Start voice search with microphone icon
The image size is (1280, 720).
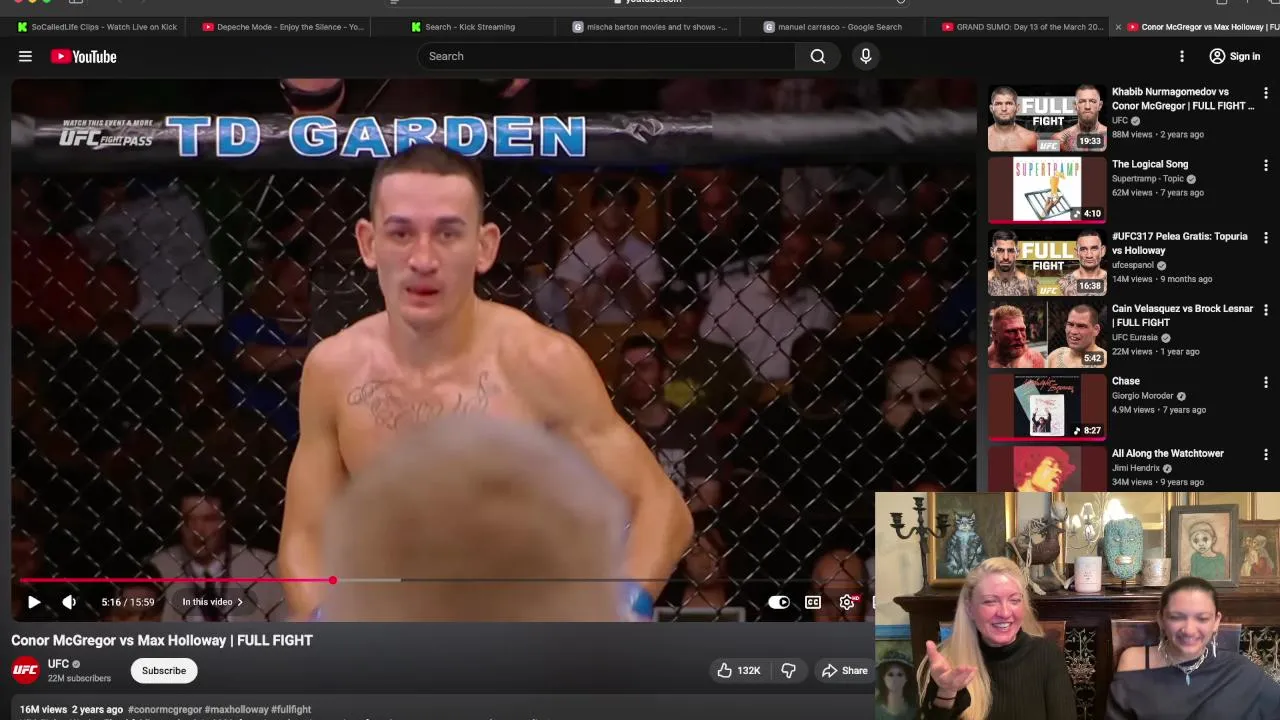866,56
